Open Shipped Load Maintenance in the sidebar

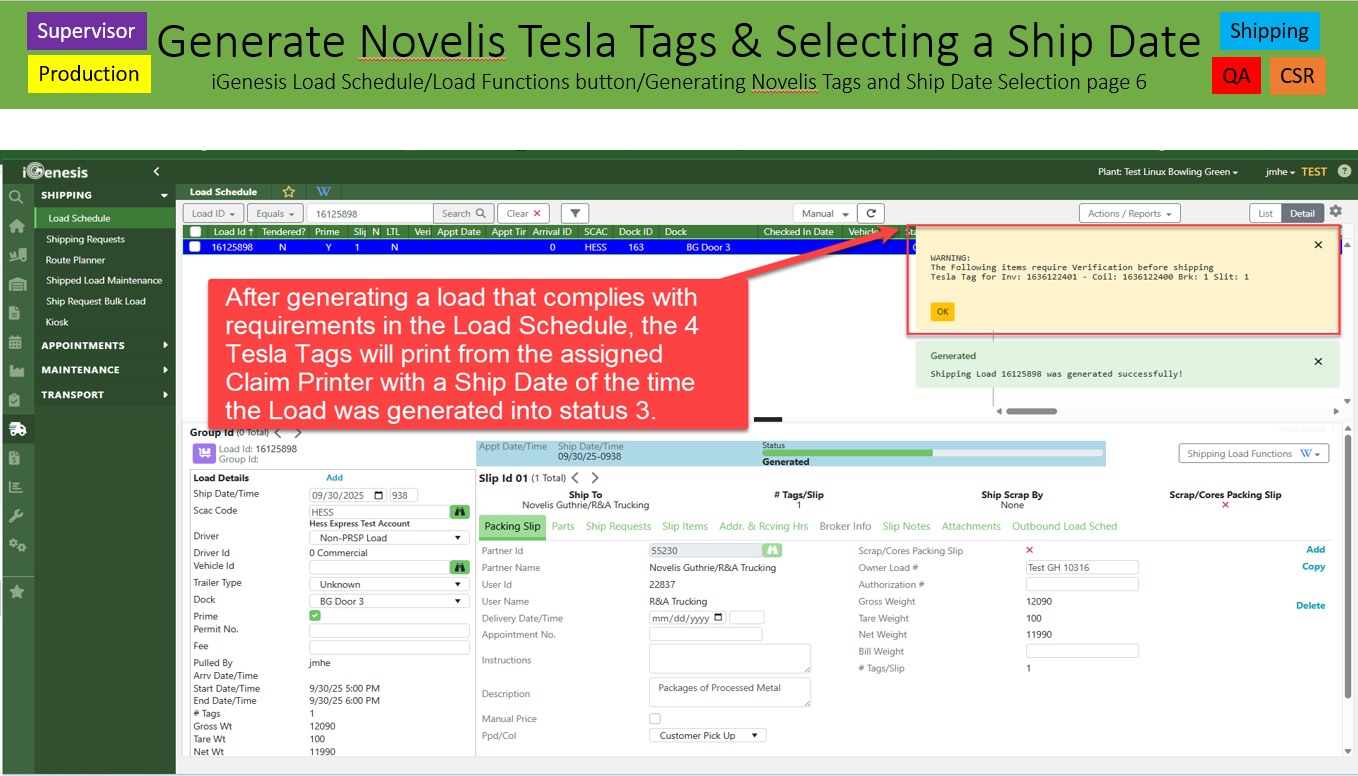coord(104,280)
